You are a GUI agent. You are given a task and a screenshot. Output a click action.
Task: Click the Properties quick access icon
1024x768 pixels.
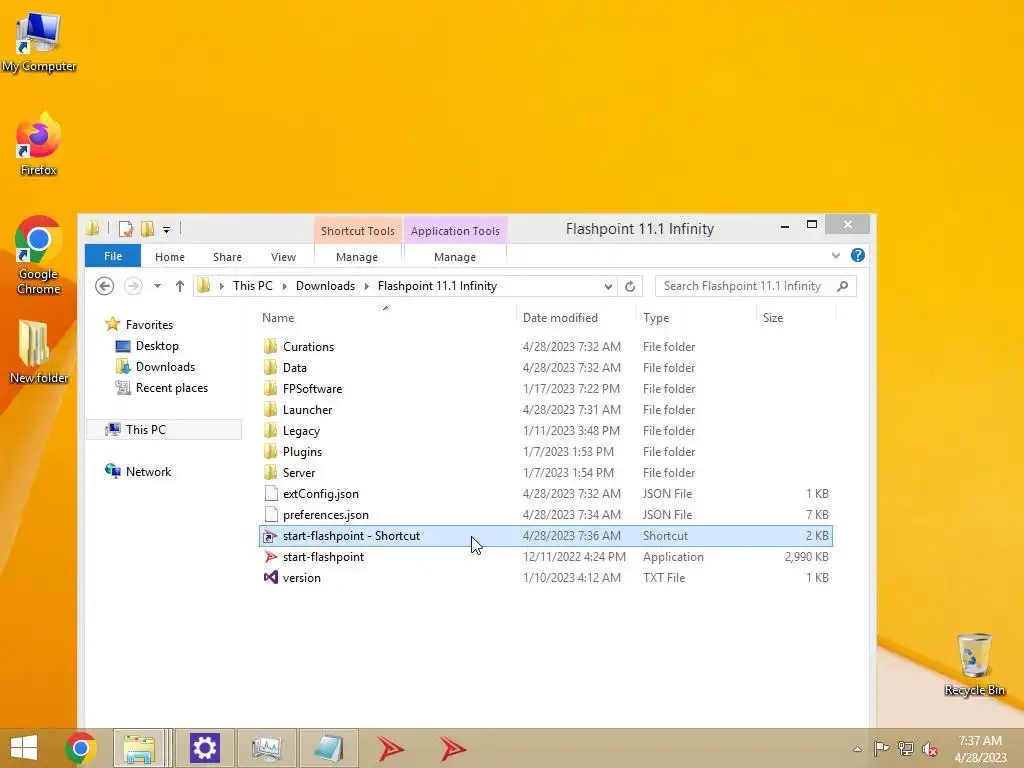click(x=125, y=229)
